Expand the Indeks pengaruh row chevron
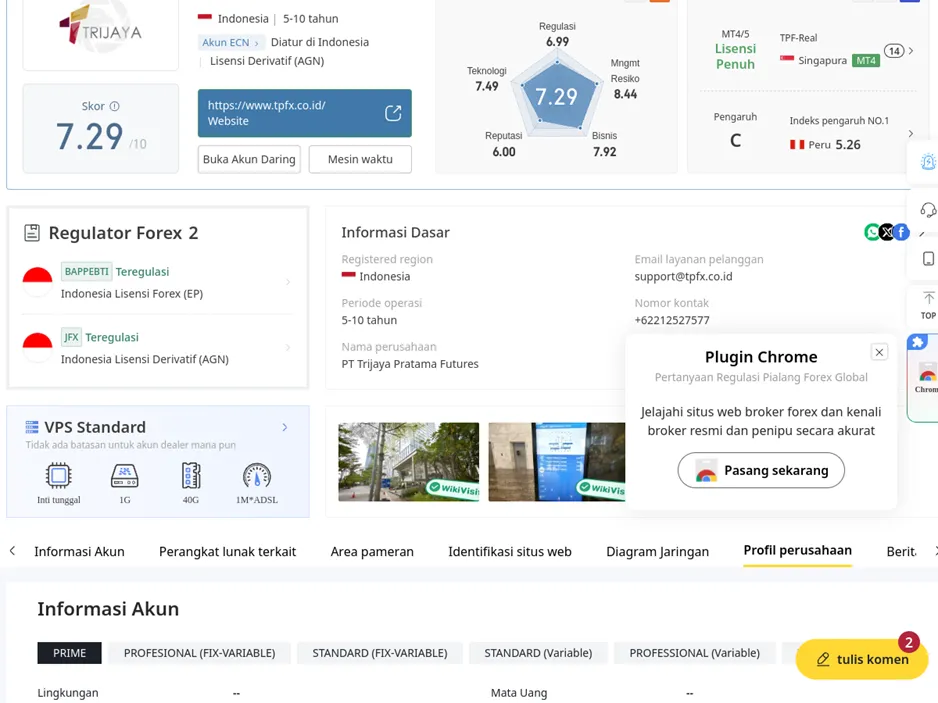The image size is (938, 703). (911, 133)
